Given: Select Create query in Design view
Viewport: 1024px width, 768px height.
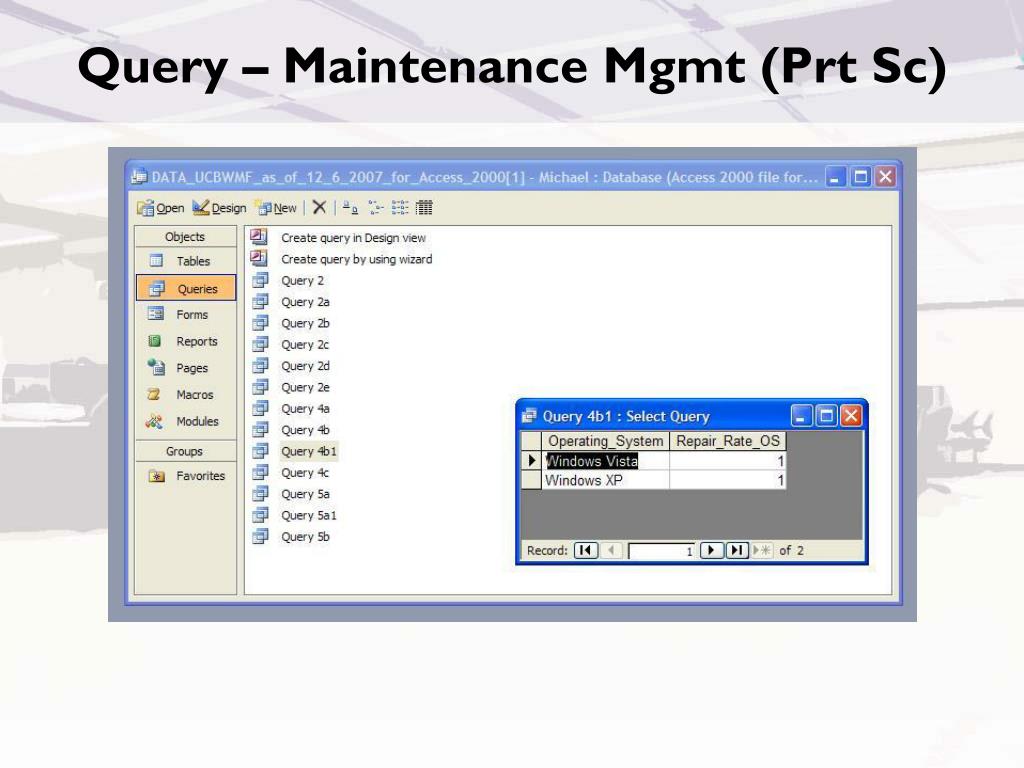Looking at the screenshot, I should (x=353, y=238).
